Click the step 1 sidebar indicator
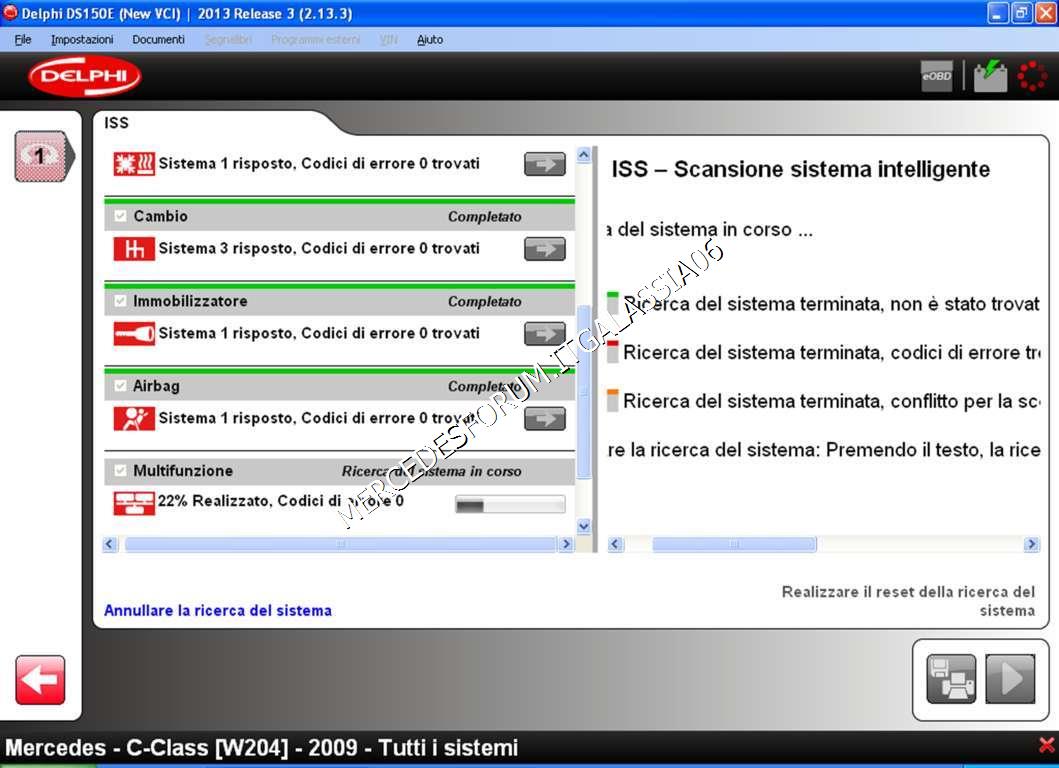This screenshot has width=1059, height=768. tap(42, 156)
